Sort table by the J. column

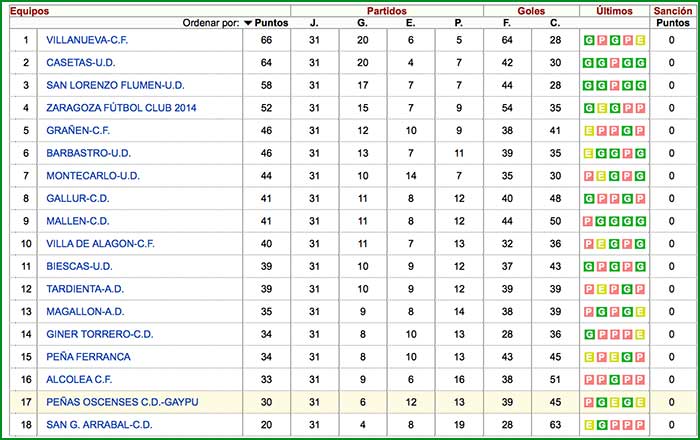coord(314,22)
